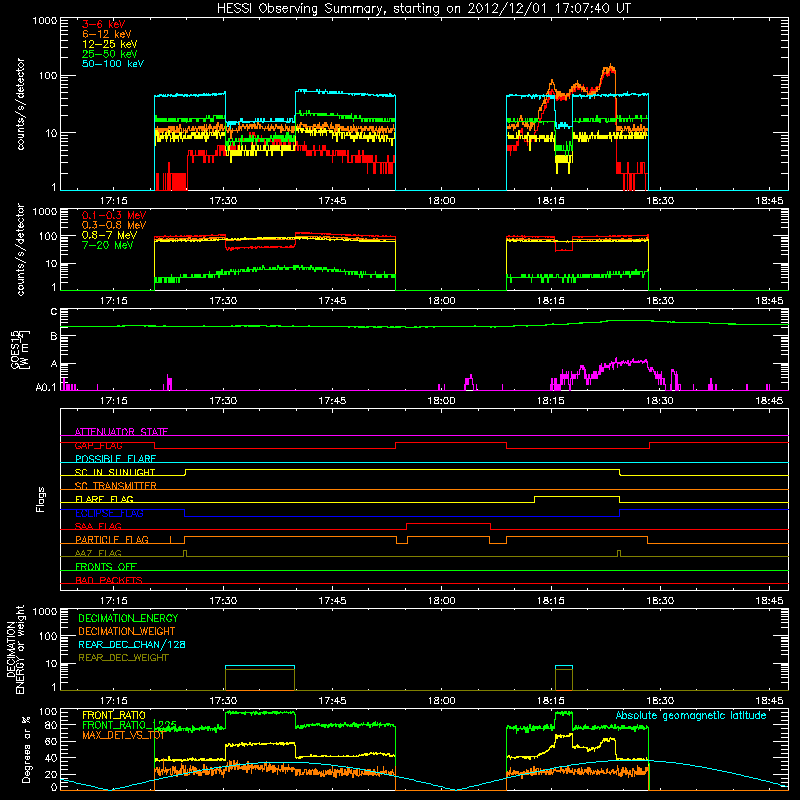Viewport: 800px width, 800px height.
Task: Click the FRONTS_OFF flag label
Action: coord(106,567)
